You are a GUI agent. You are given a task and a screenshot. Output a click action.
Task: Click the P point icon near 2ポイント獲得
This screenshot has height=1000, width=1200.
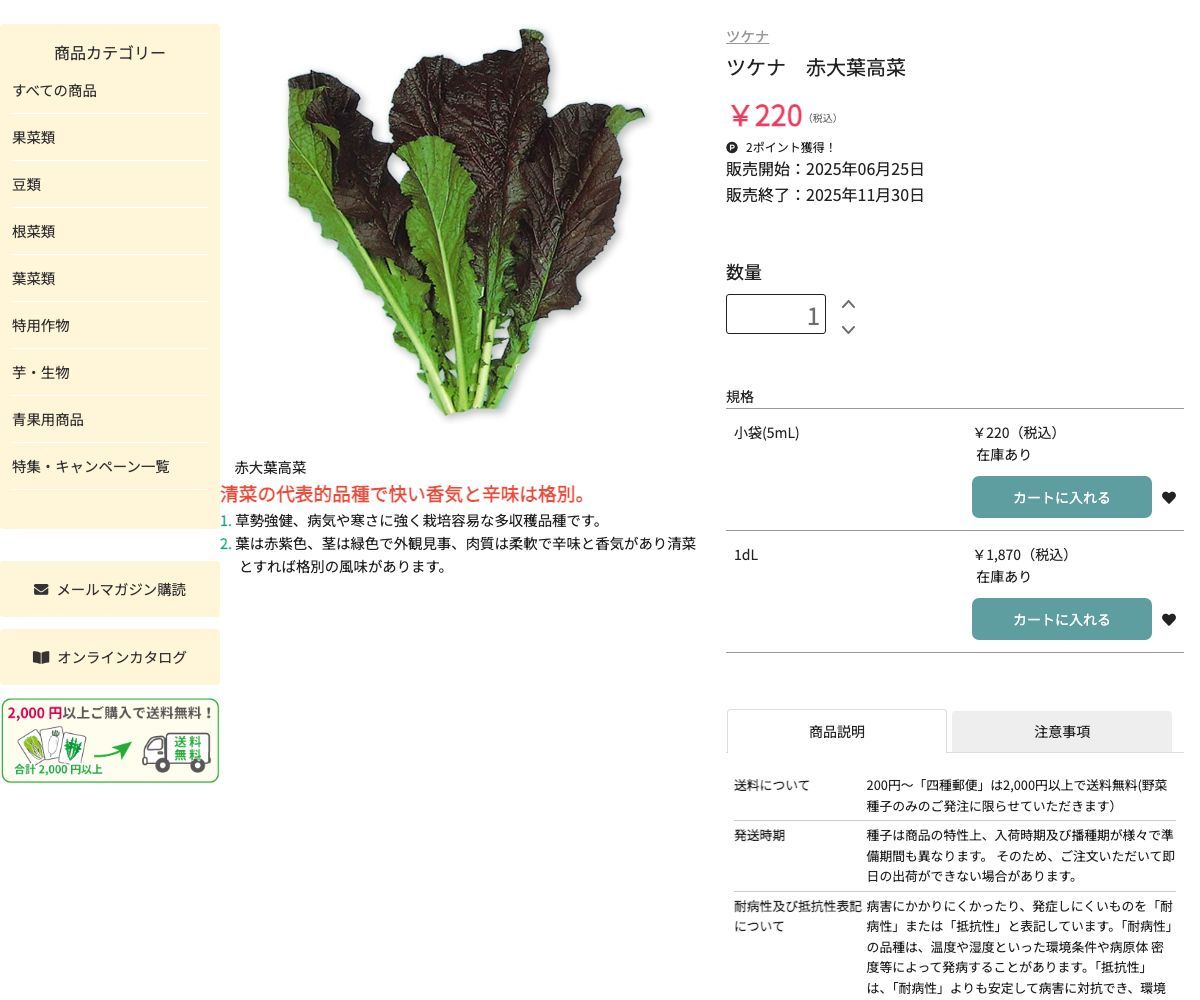(x=733, y=147)
